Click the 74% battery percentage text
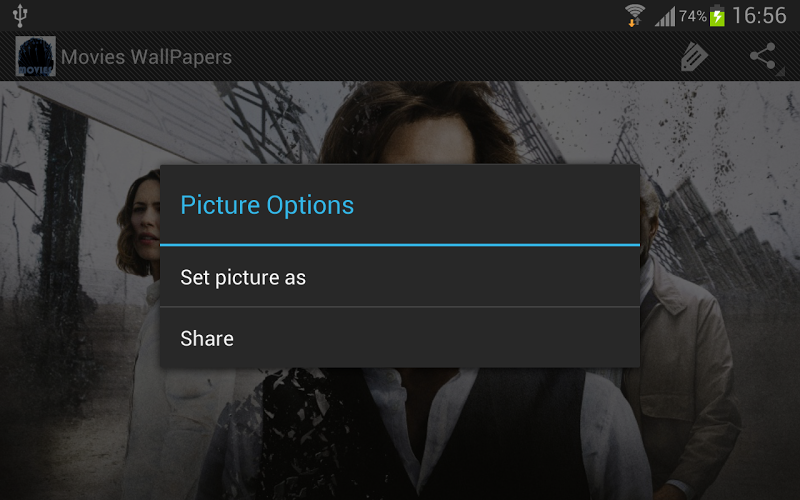Image resolution: width=800 pixels, height=500 pixels. 692,16
